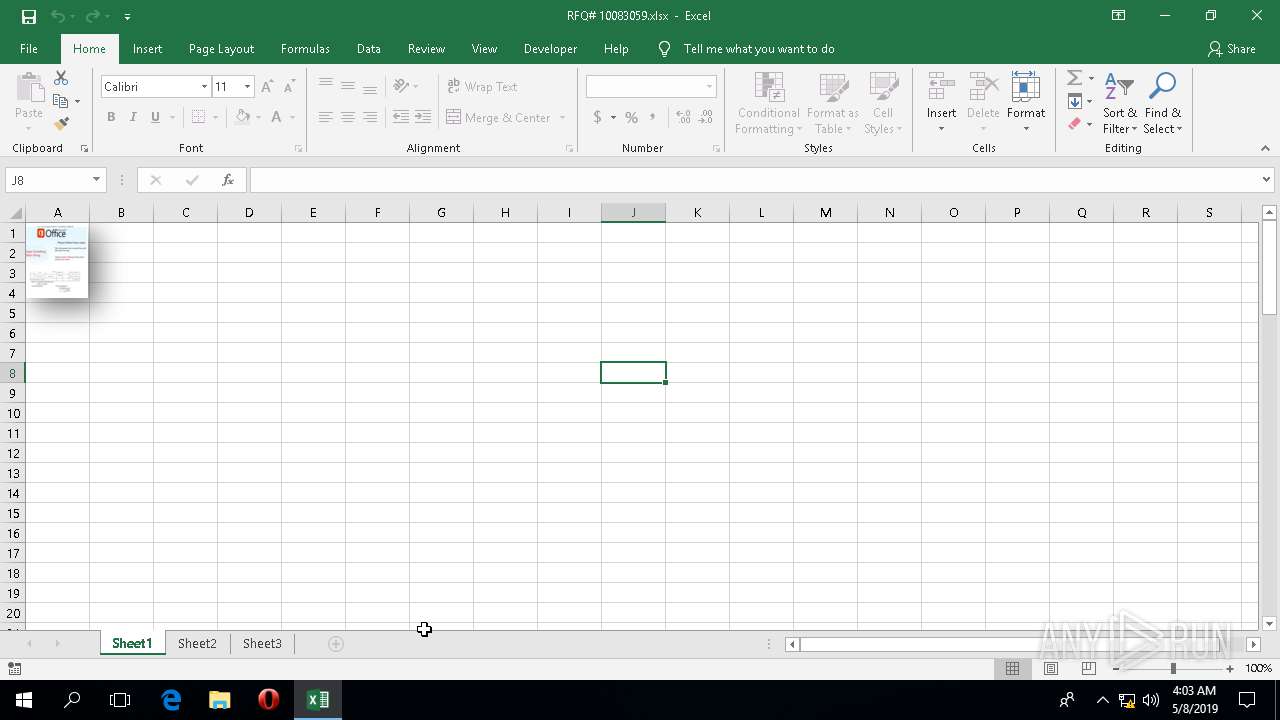The image size is (1280, 720).
Task: Click AutoSum sigma icon
Action: coord(1074,78)
